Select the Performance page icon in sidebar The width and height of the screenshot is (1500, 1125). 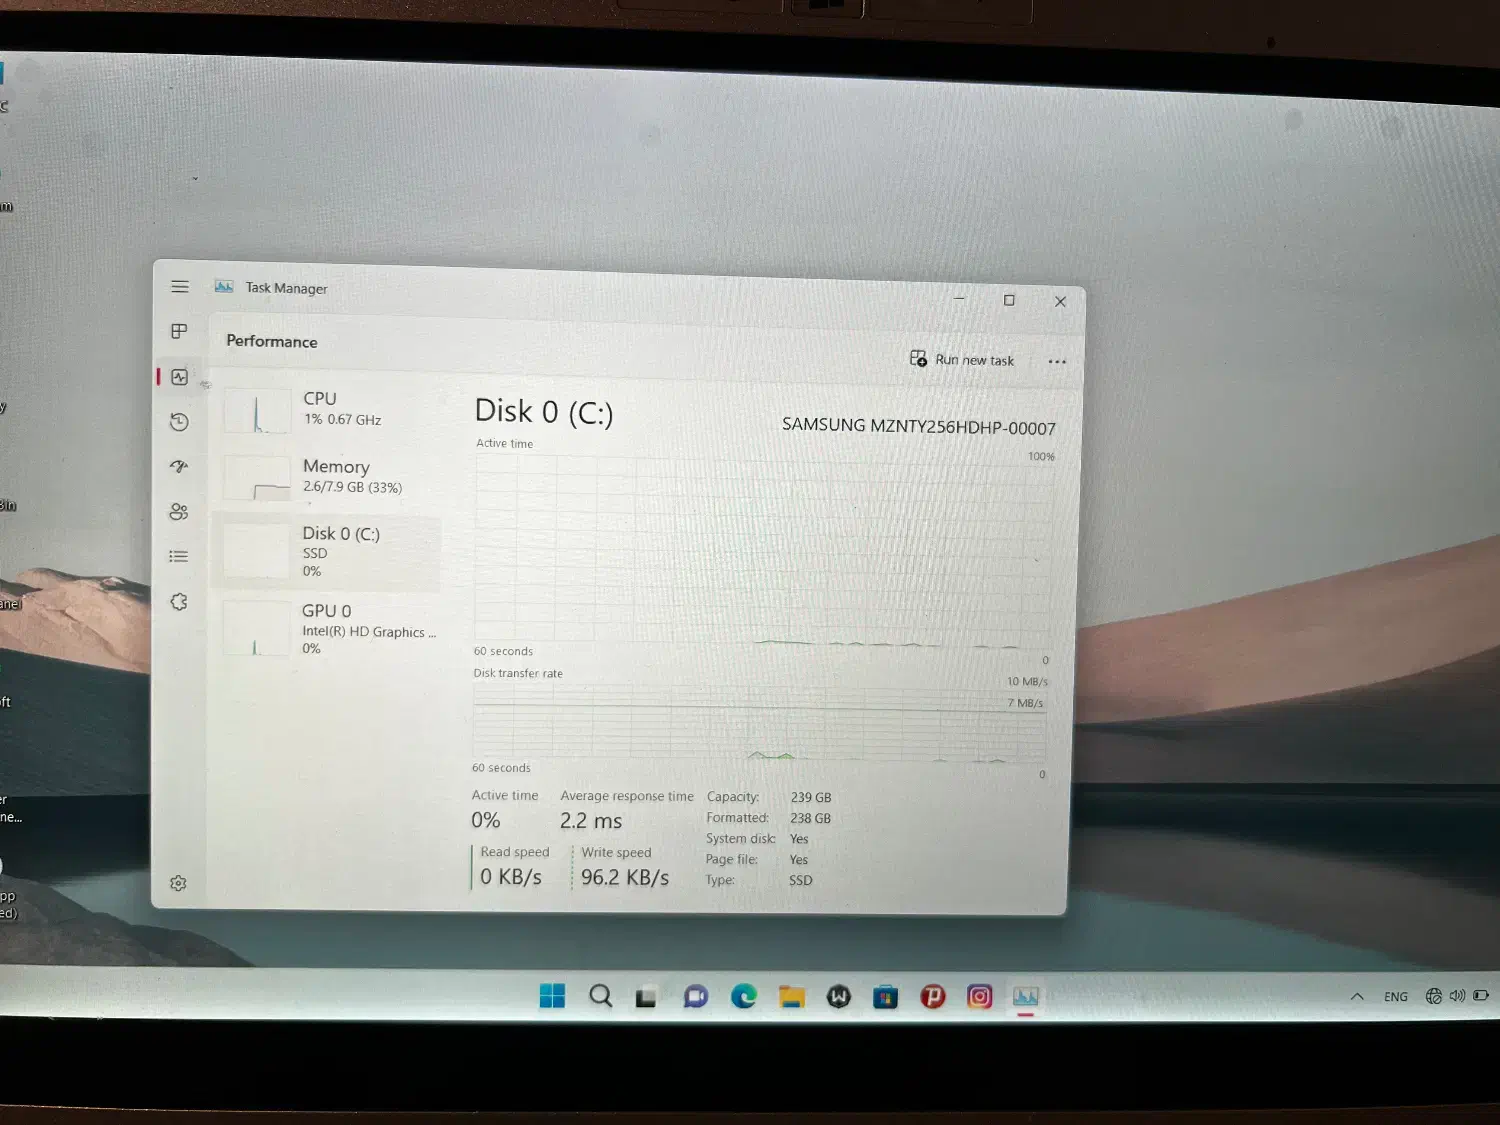(x=180, y=377)
